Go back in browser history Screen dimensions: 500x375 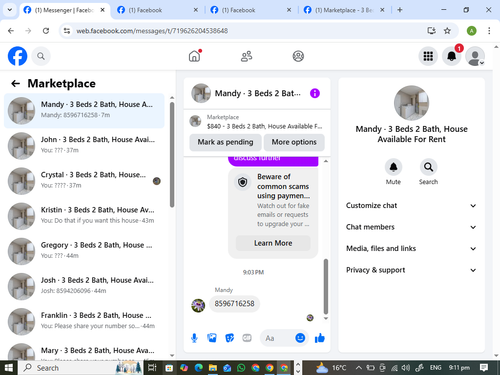coord(11,31)
